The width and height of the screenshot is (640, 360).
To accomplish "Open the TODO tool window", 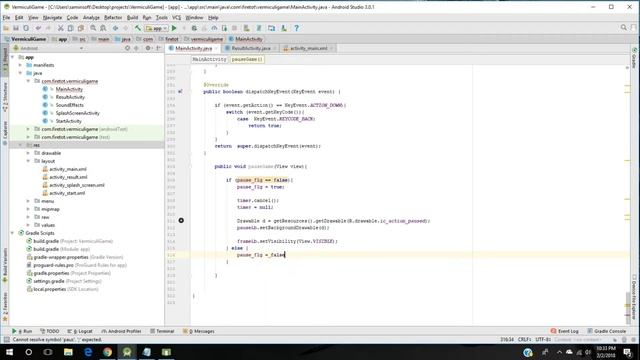I will pos(50,331).
